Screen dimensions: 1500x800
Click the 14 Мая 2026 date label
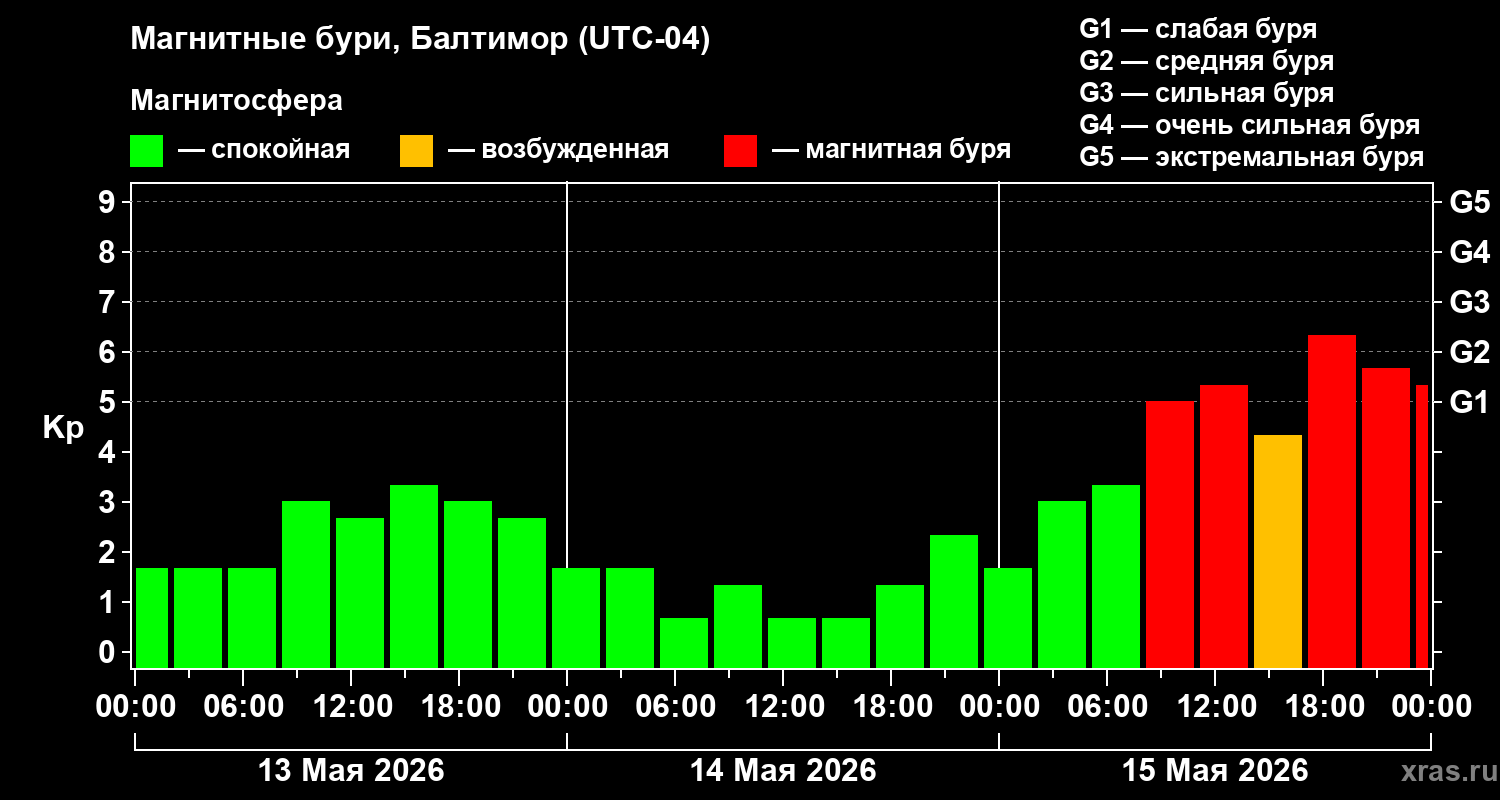tap(783, 771)
